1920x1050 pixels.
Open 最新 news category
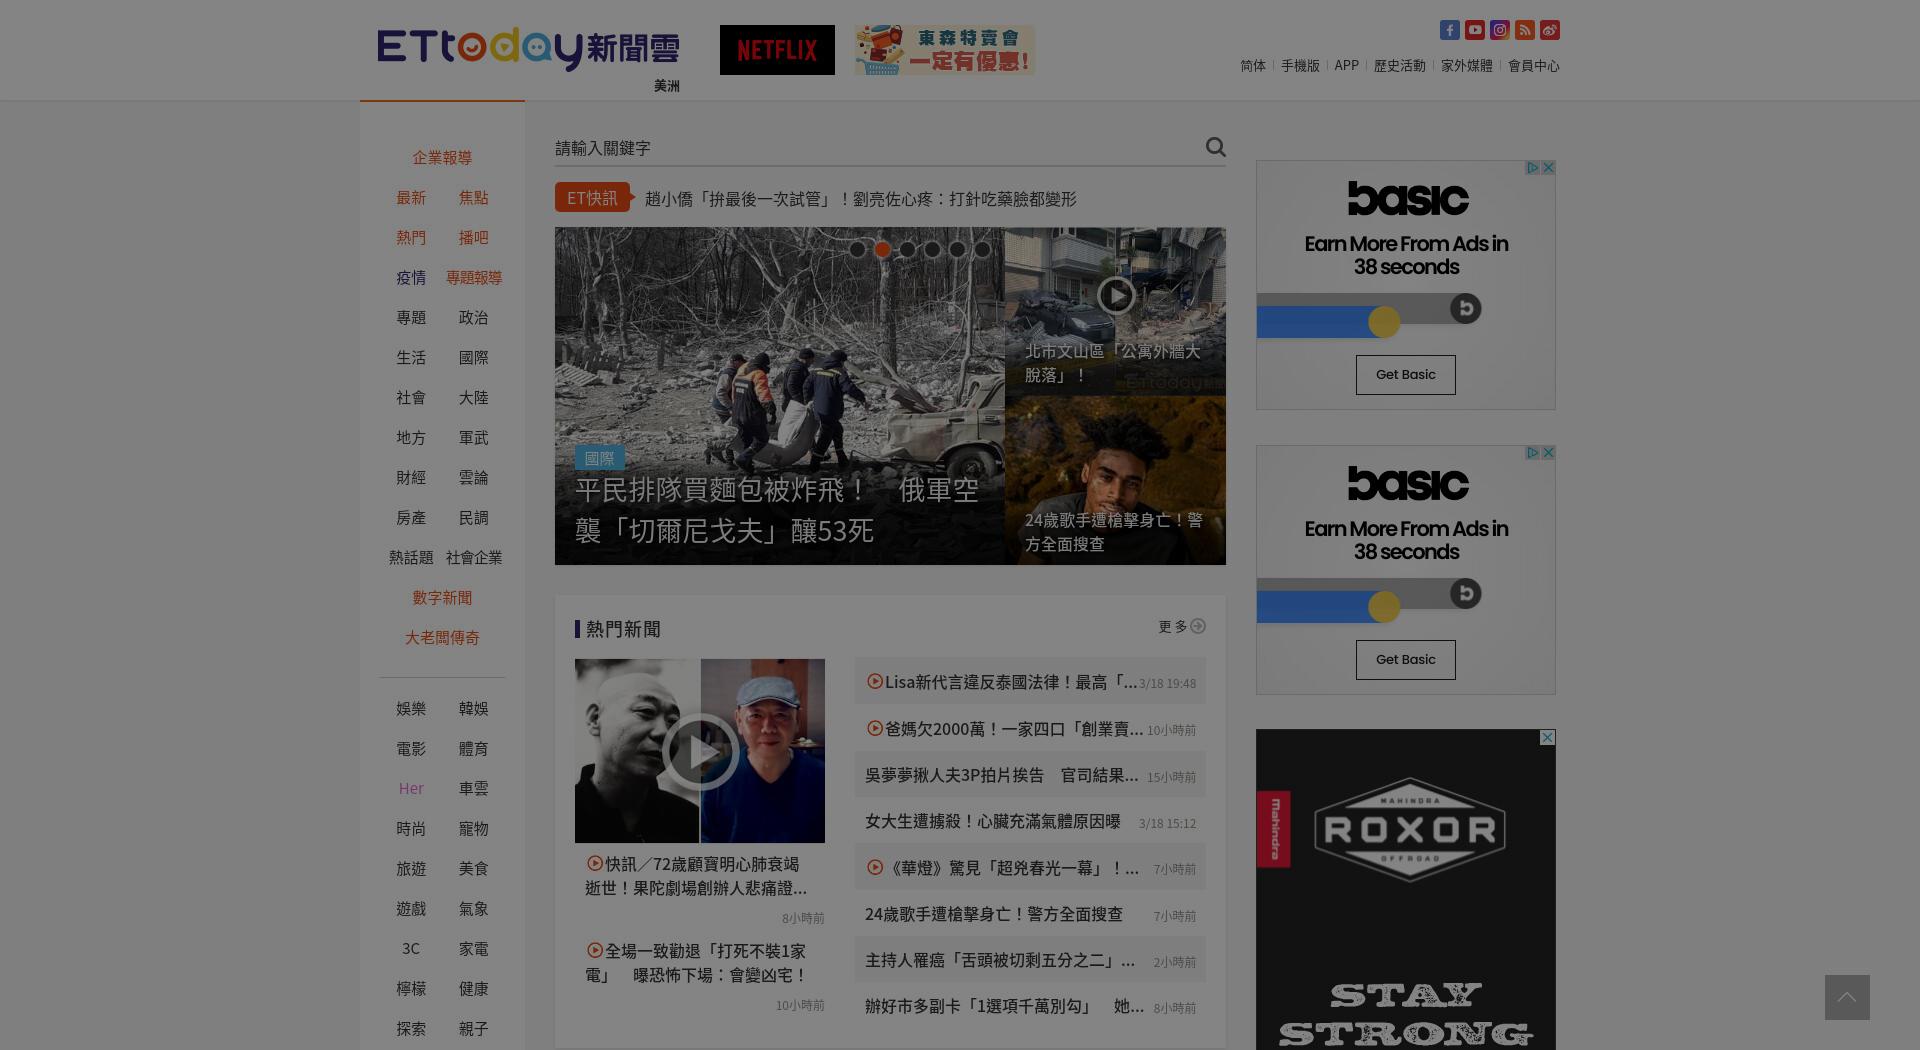(411, 198)
